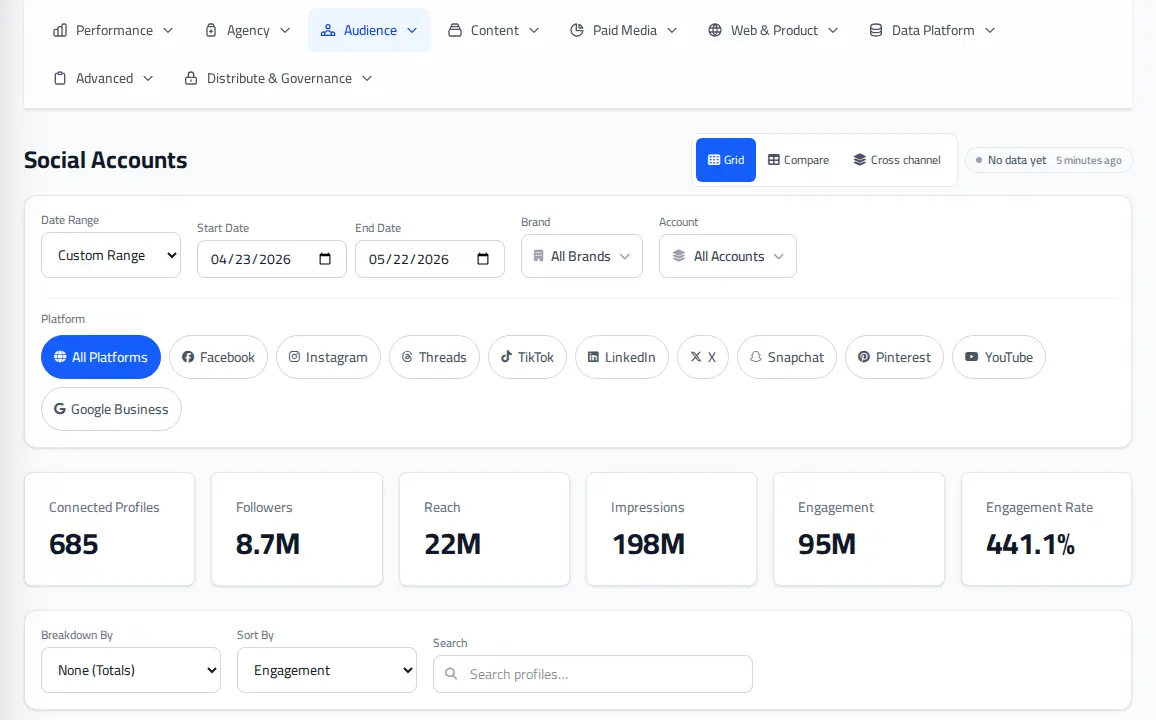Expand the All Accounts dropdown
This screenshot has width=1156, height=720.
(728, 256)
